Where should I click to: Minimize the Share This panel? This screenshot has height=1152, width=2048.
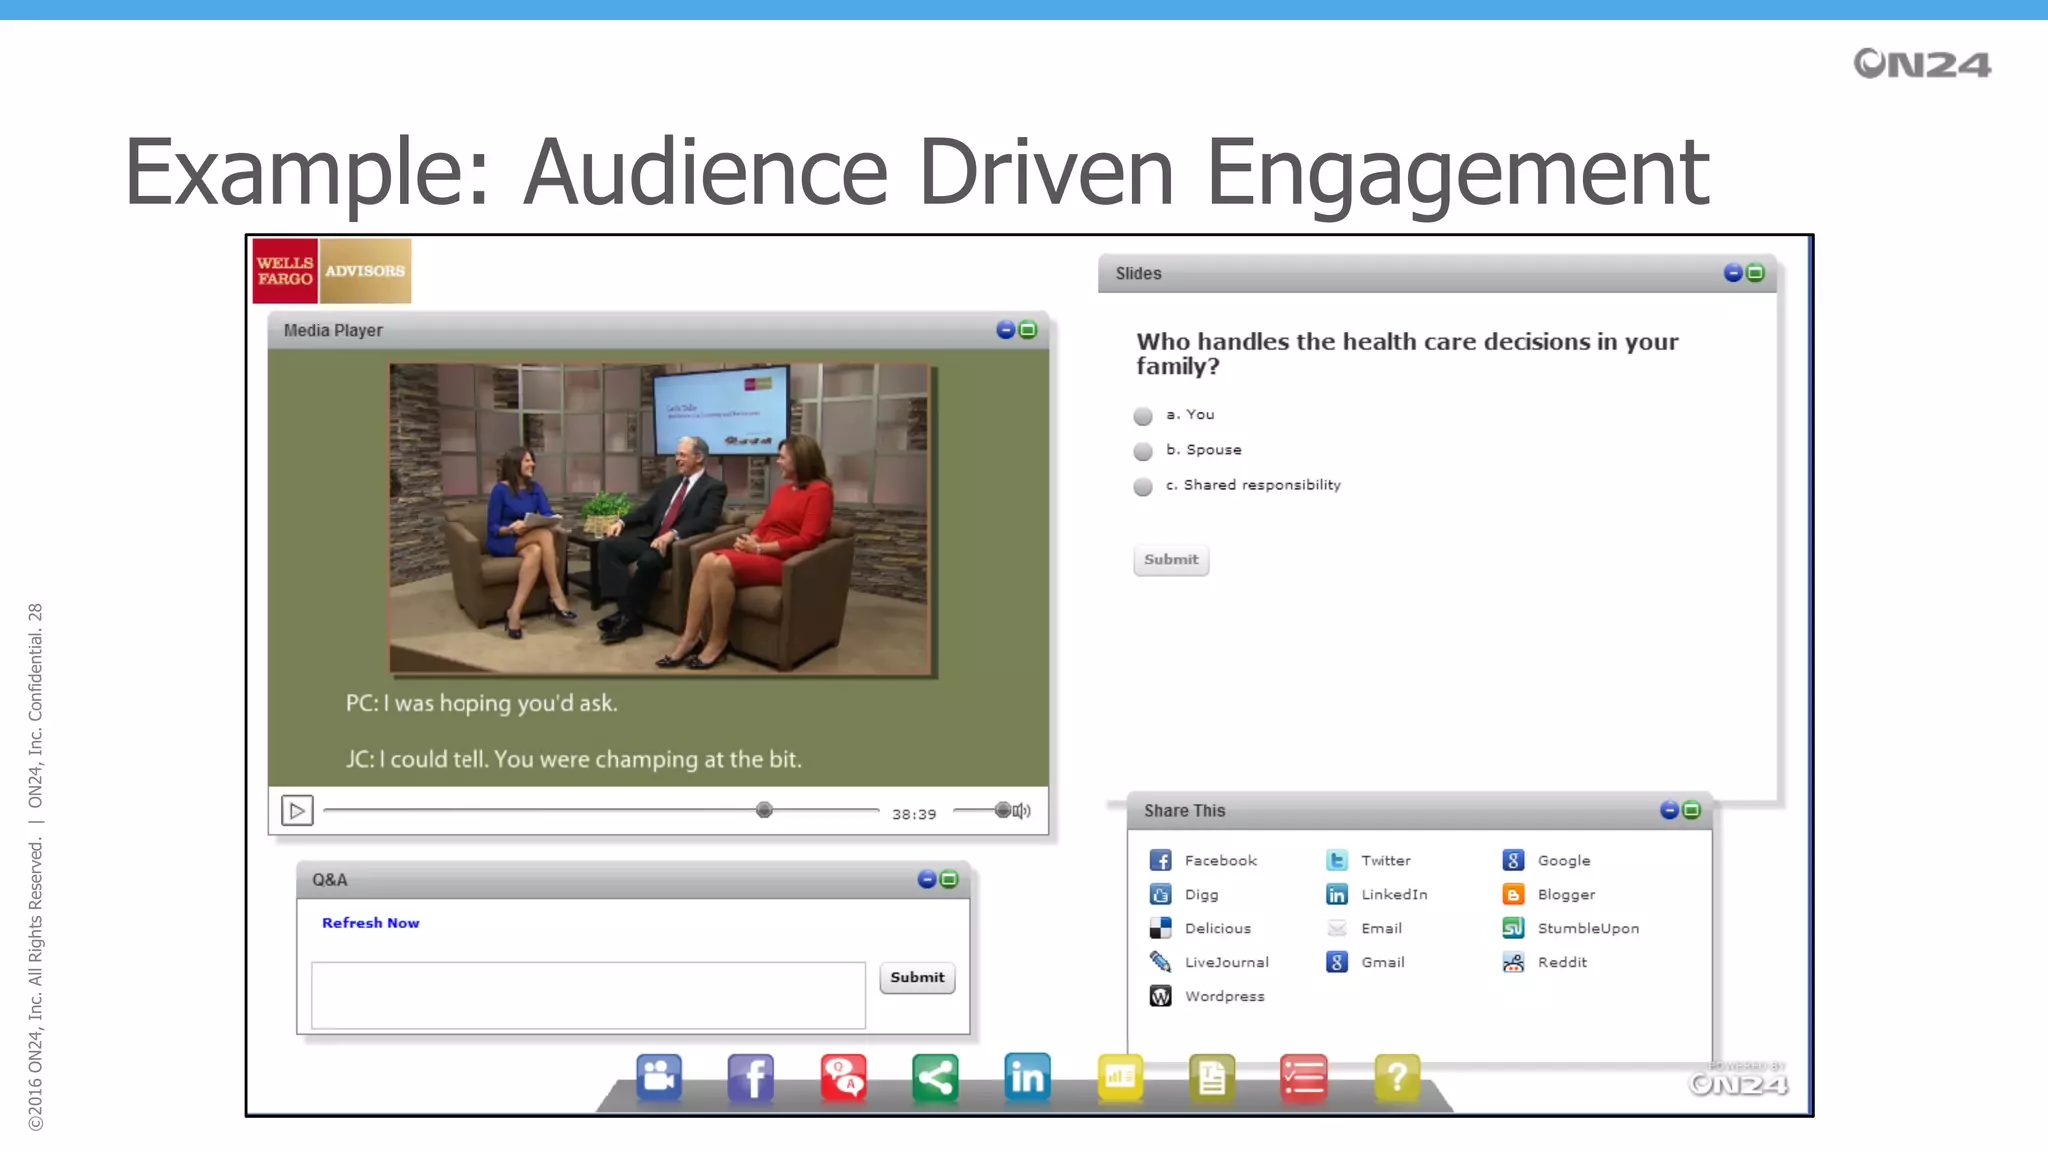point(1669,810)
